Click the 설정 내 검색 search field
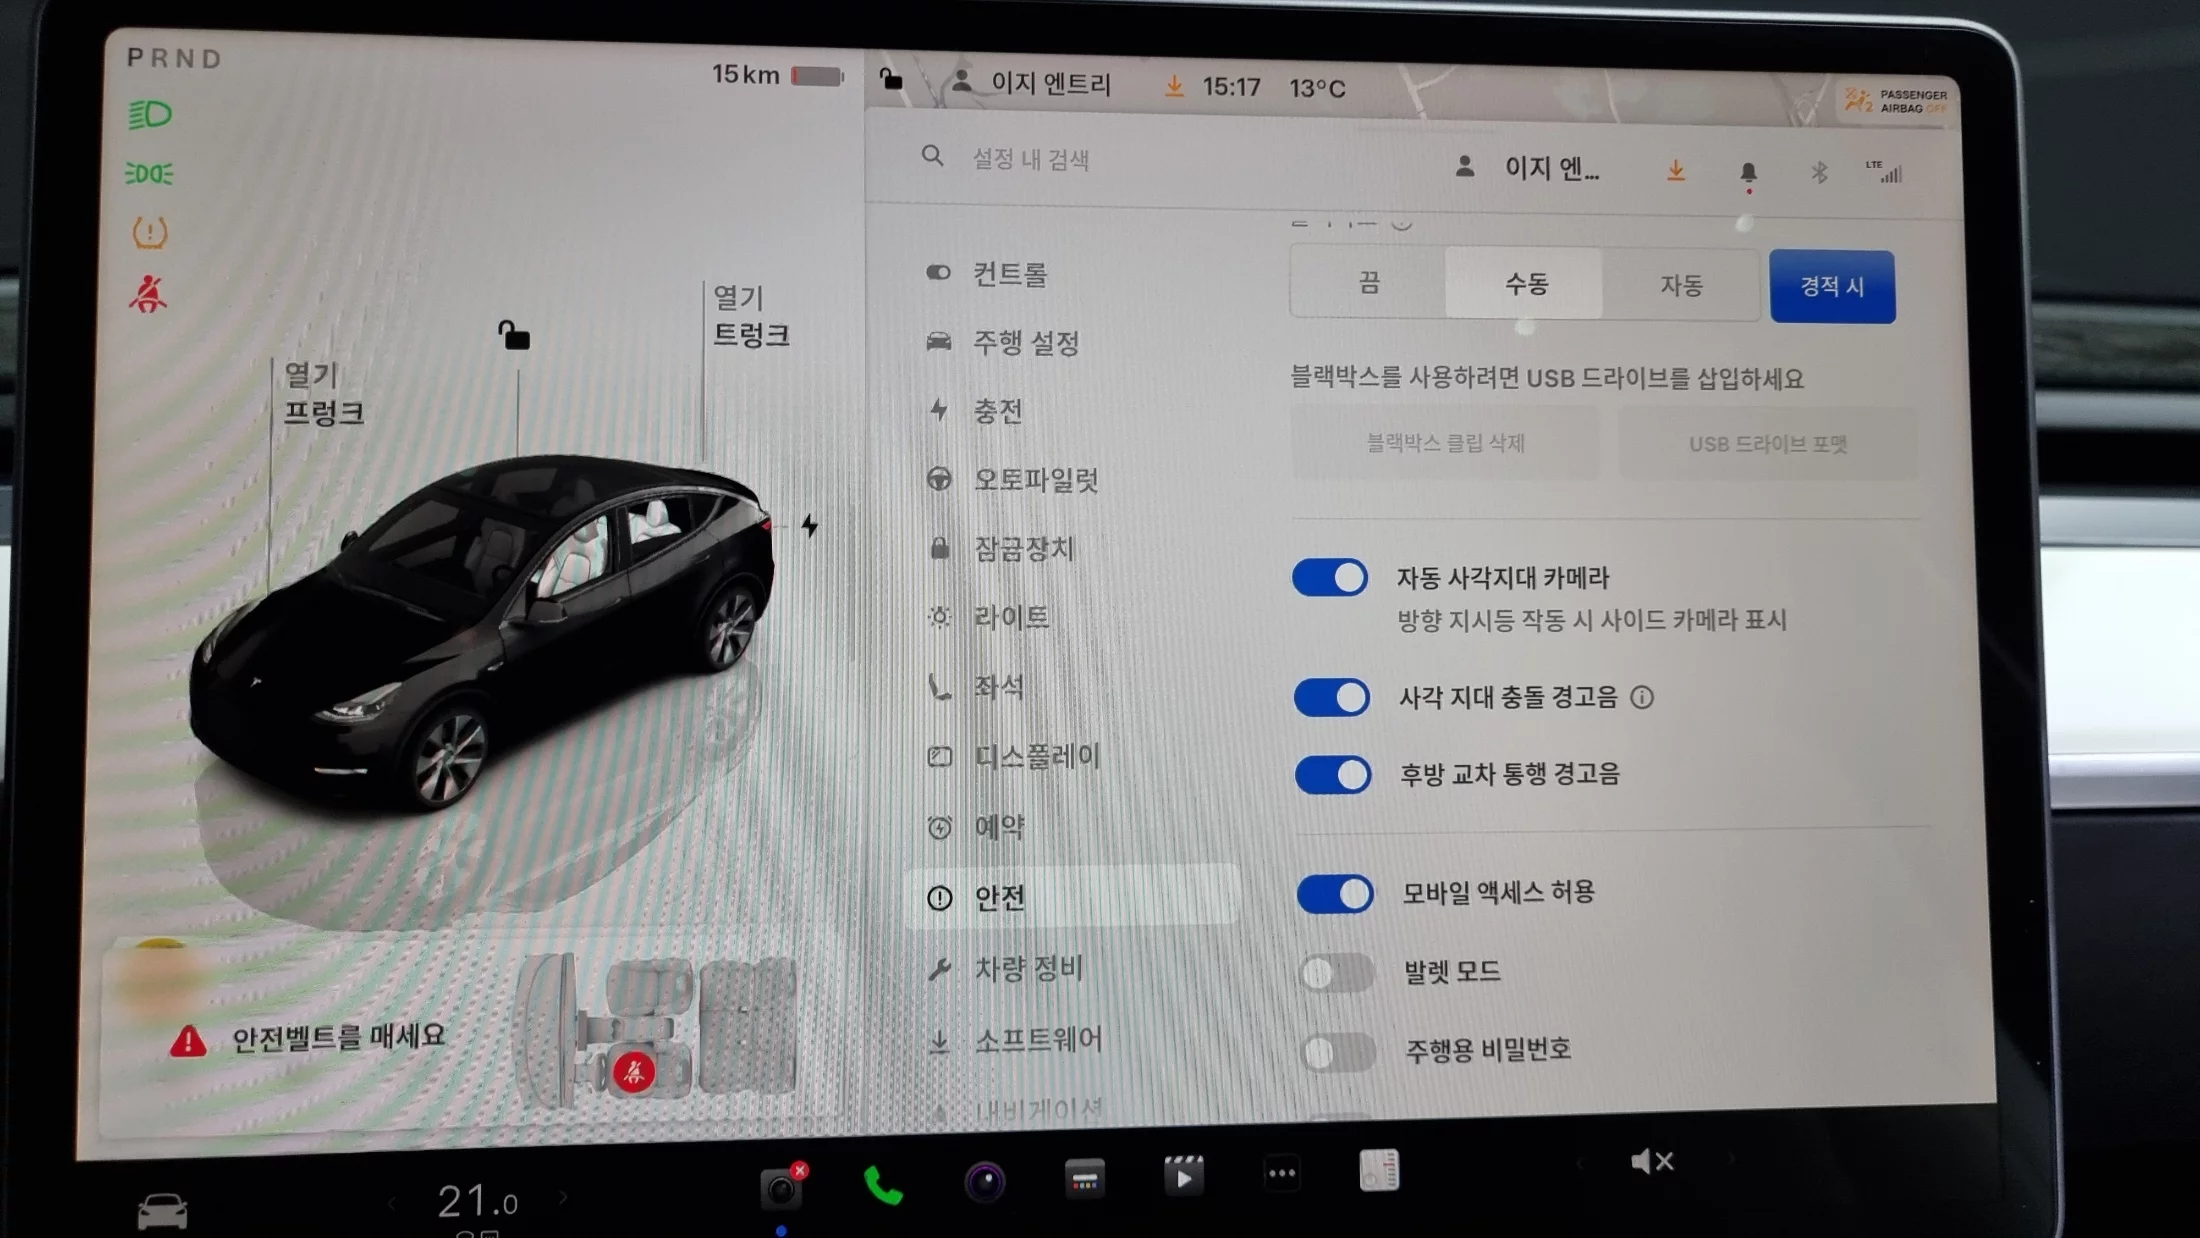This screenshot has height=1238, width=2200. [1030, 159]
